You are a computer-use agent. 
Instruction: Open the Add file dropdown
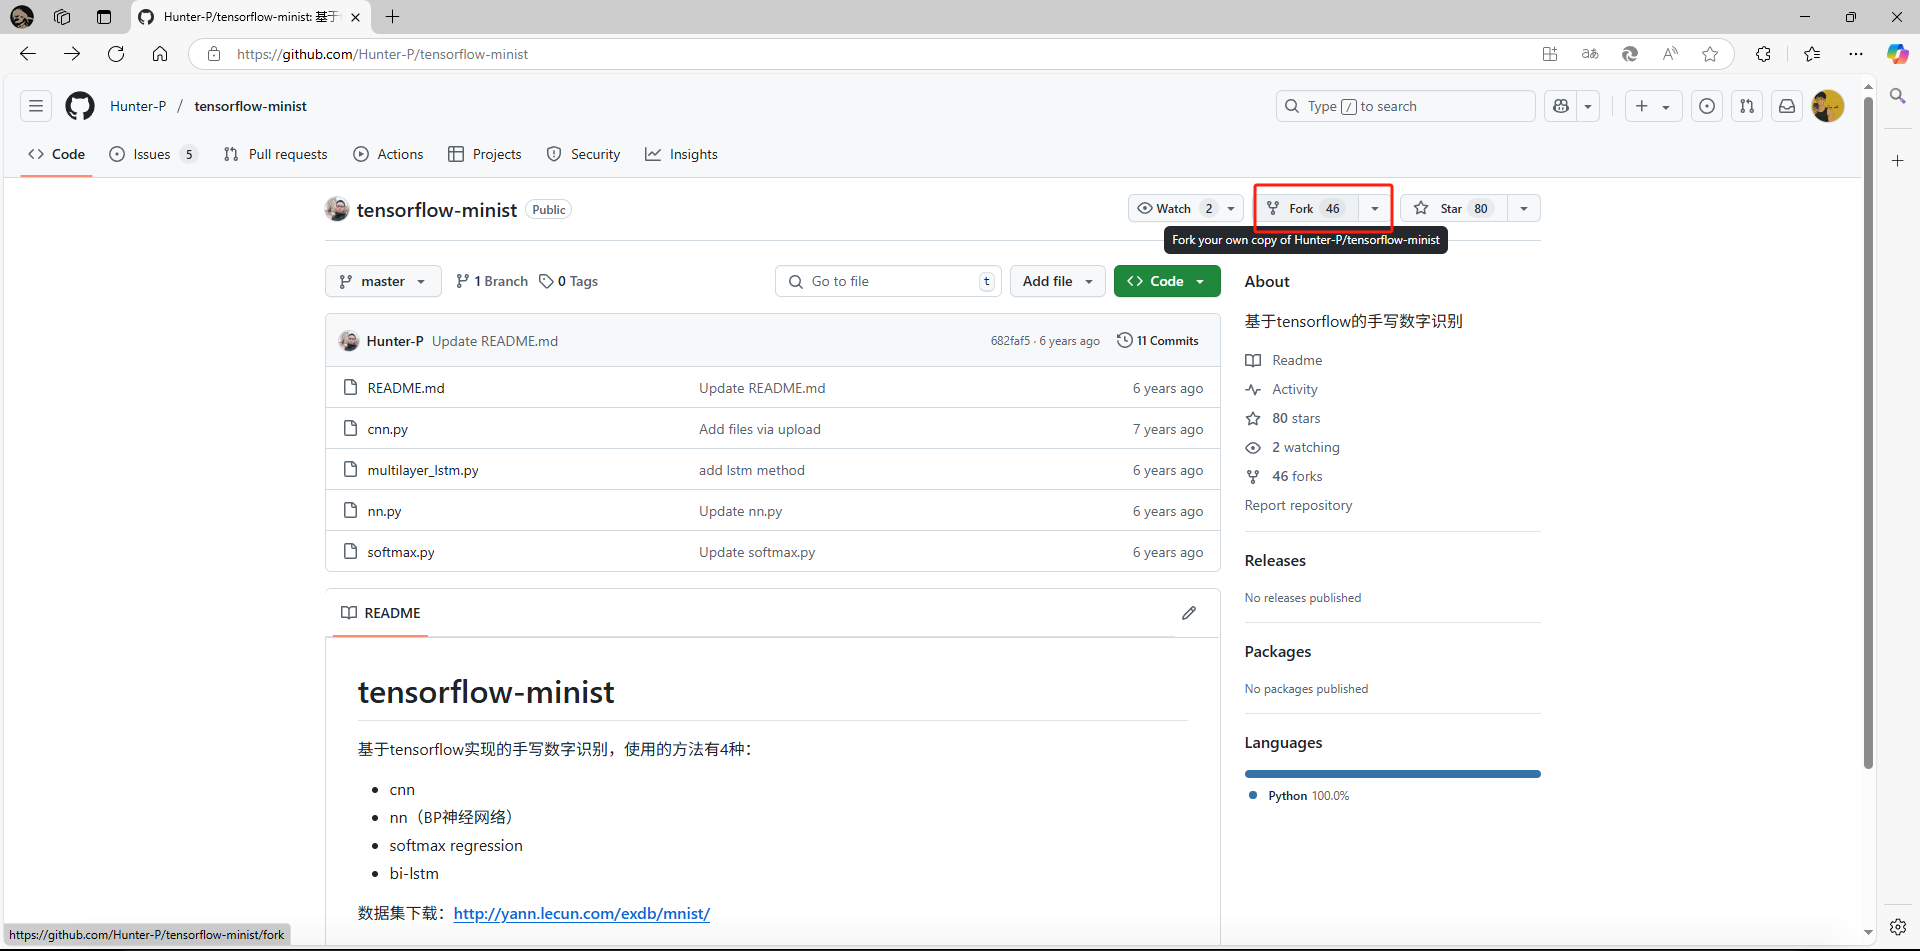pyautogui.click(x=1058, y=281)
